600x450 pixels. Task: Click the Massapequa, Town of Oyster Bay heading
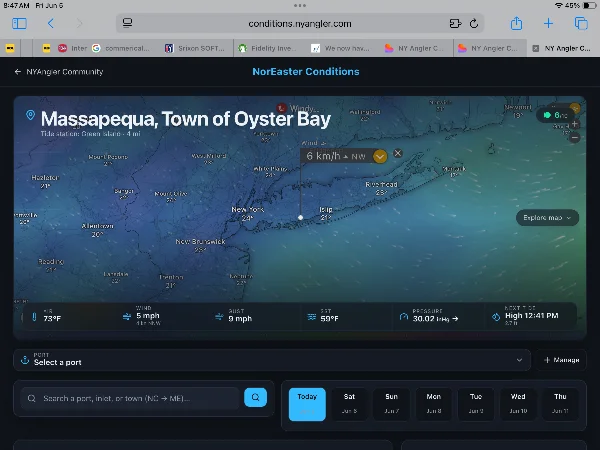[186, 119]
